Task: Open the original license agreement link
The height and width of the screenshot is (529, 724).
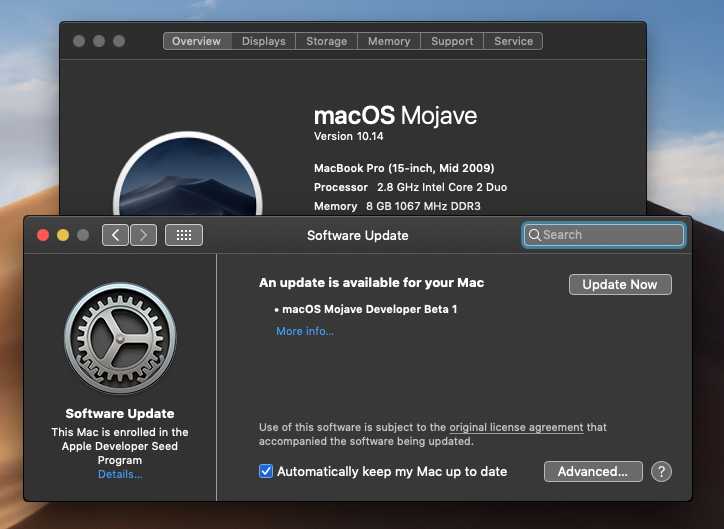Action: (x=516, y=427)
